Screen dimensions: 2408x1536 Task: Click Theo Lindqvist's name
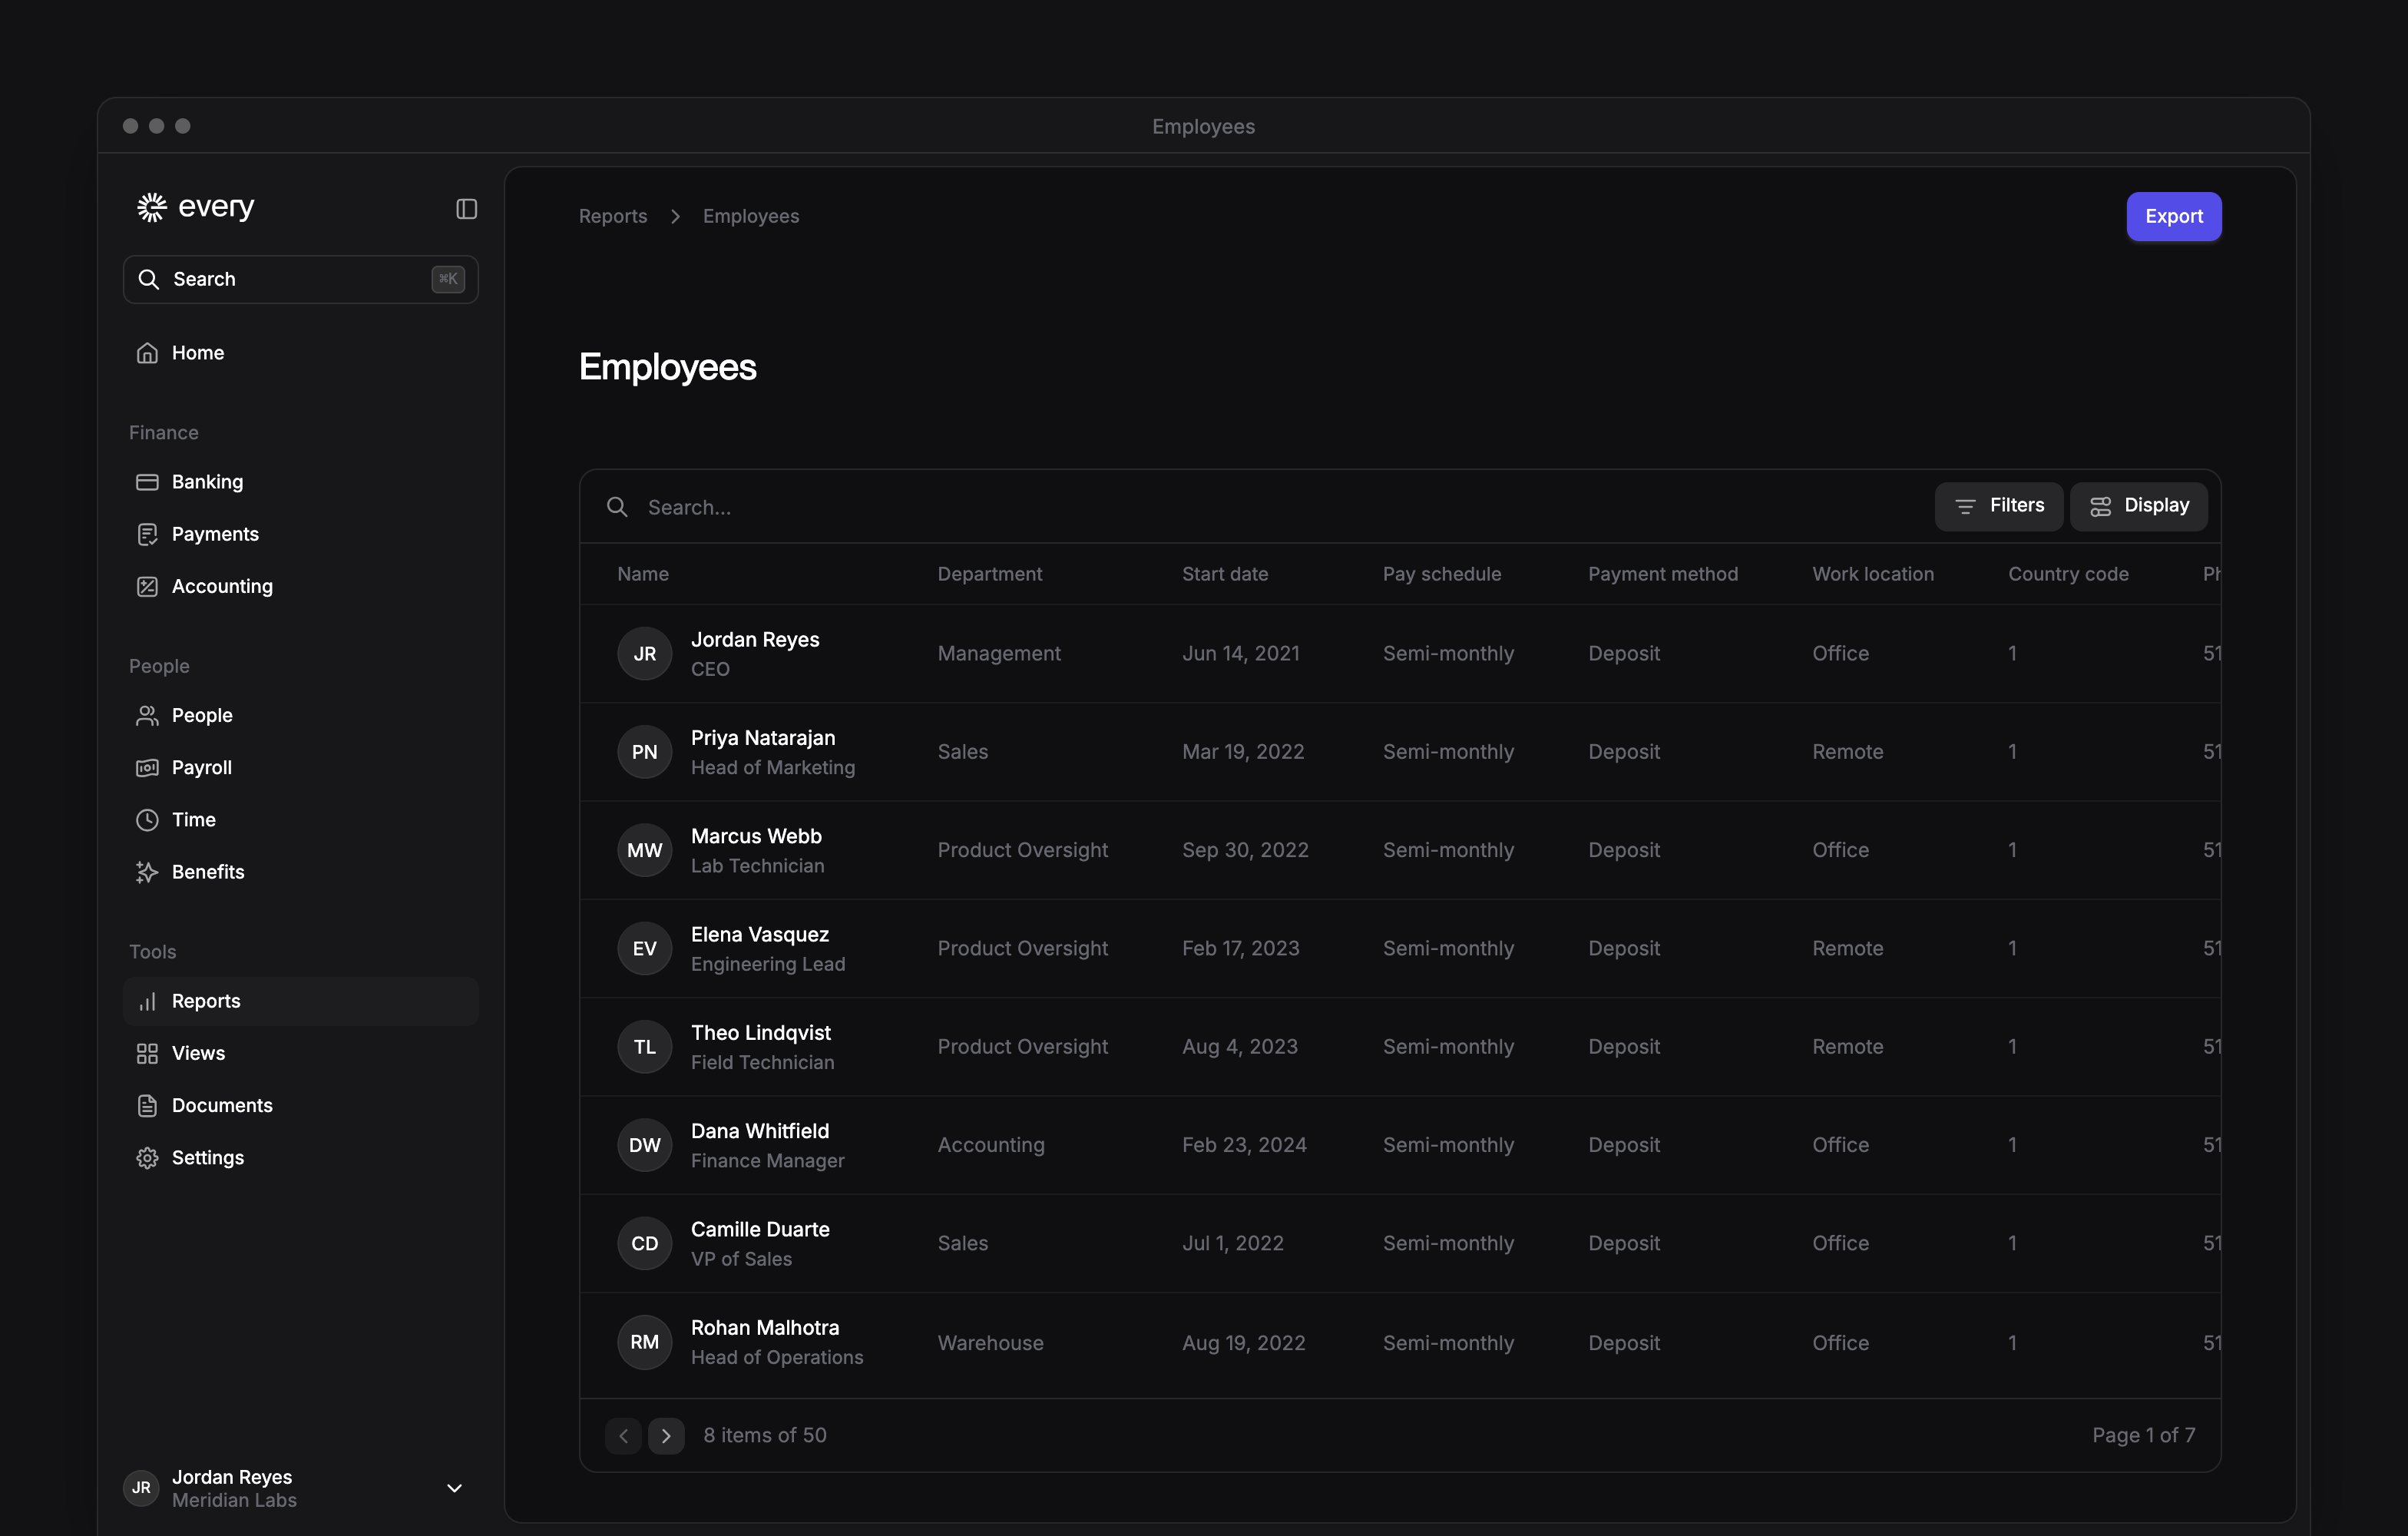[761, 1033]
